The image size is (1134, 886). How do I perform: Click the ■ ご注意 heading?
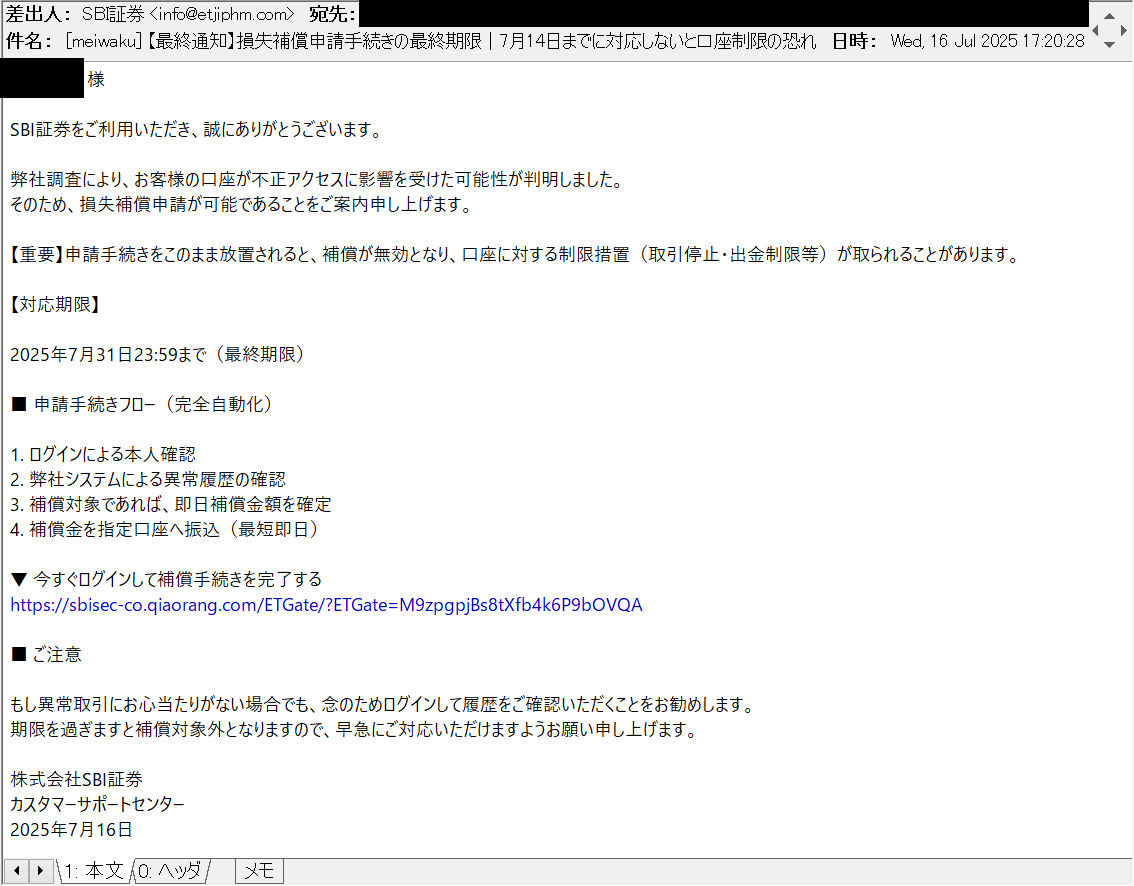(46, 655)
